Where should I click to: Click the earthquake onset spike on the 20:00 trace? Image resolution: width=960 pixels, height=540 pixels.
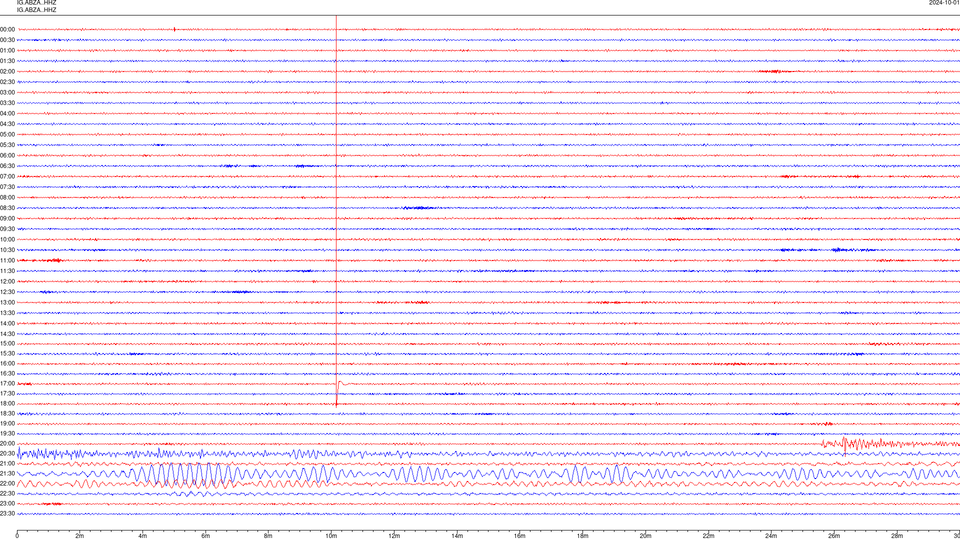(845, 445)
